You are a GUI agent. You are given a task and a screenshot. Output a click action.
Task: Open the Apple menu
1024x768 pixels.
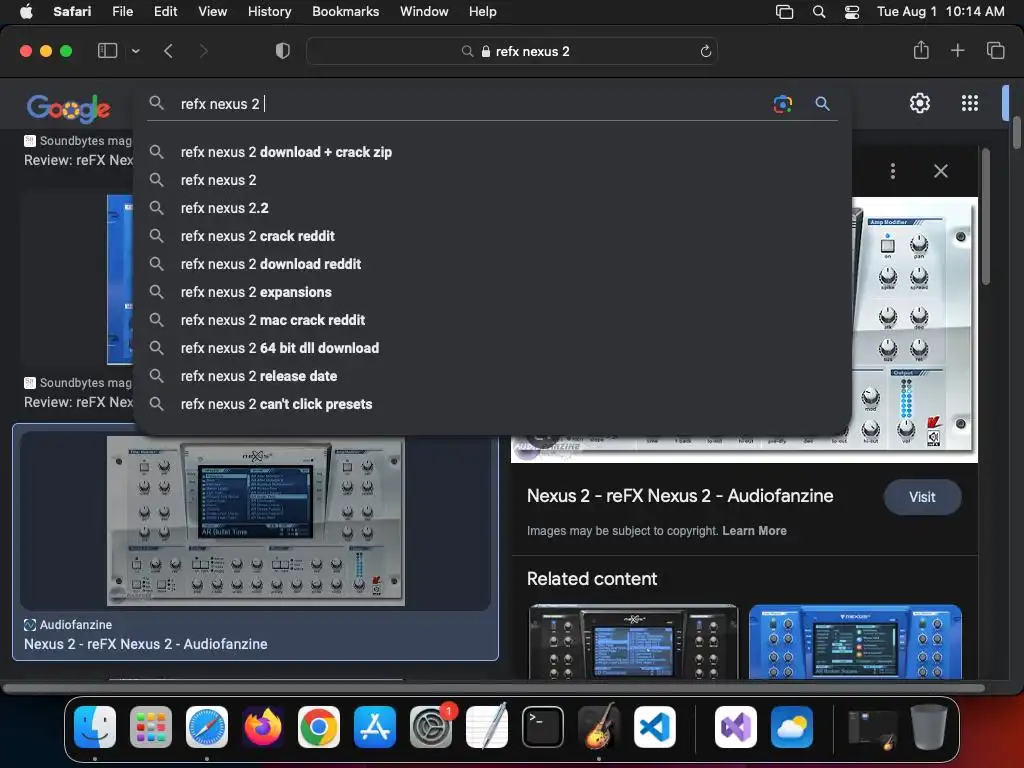[x=26, y=11]
